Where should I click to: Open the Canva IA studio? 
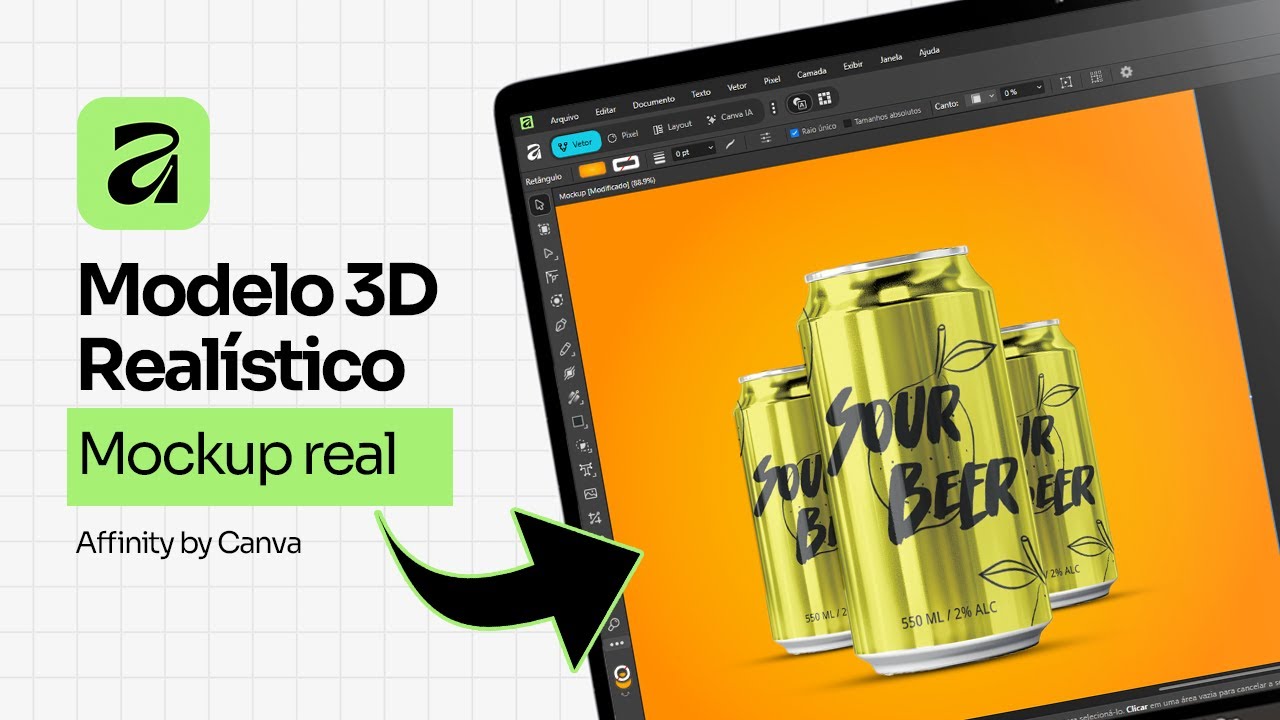730,117
